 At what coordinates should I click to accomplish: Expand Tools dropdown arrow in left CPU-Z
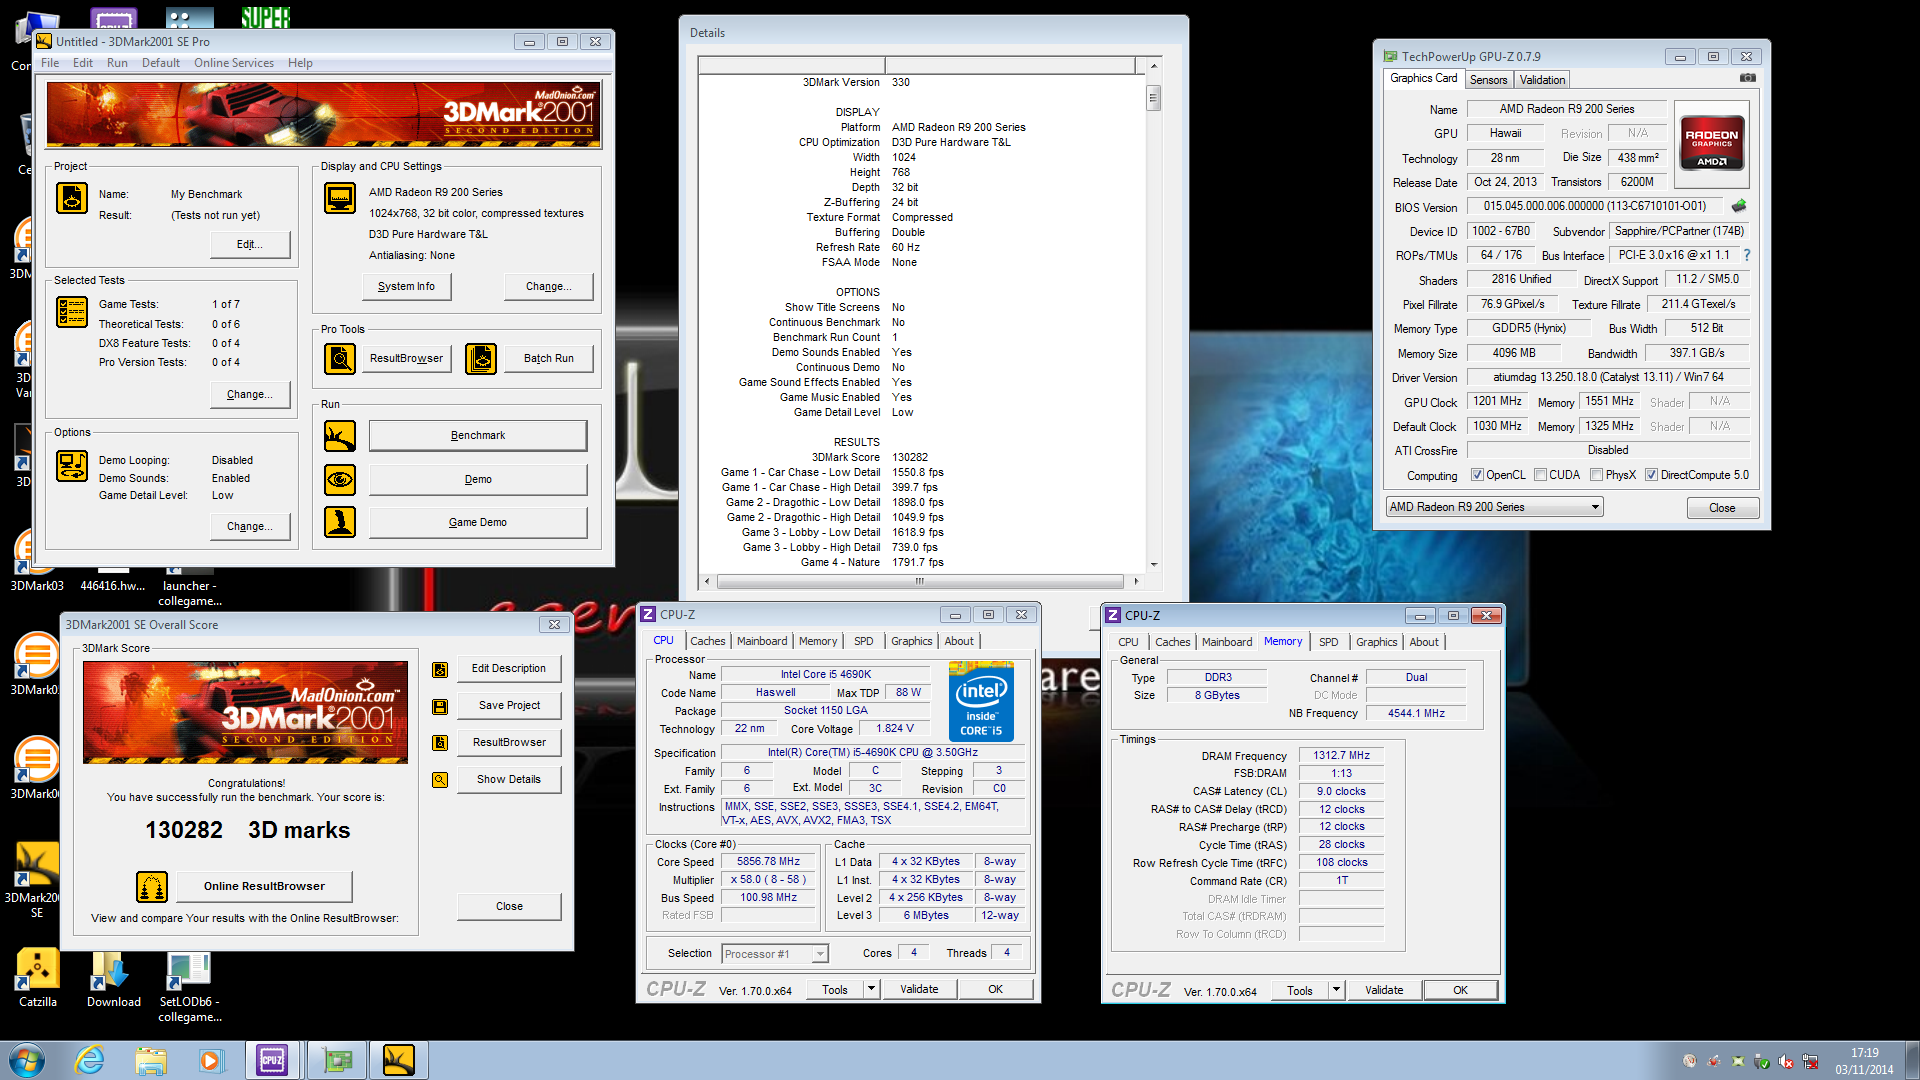click(x=871, y=989)
